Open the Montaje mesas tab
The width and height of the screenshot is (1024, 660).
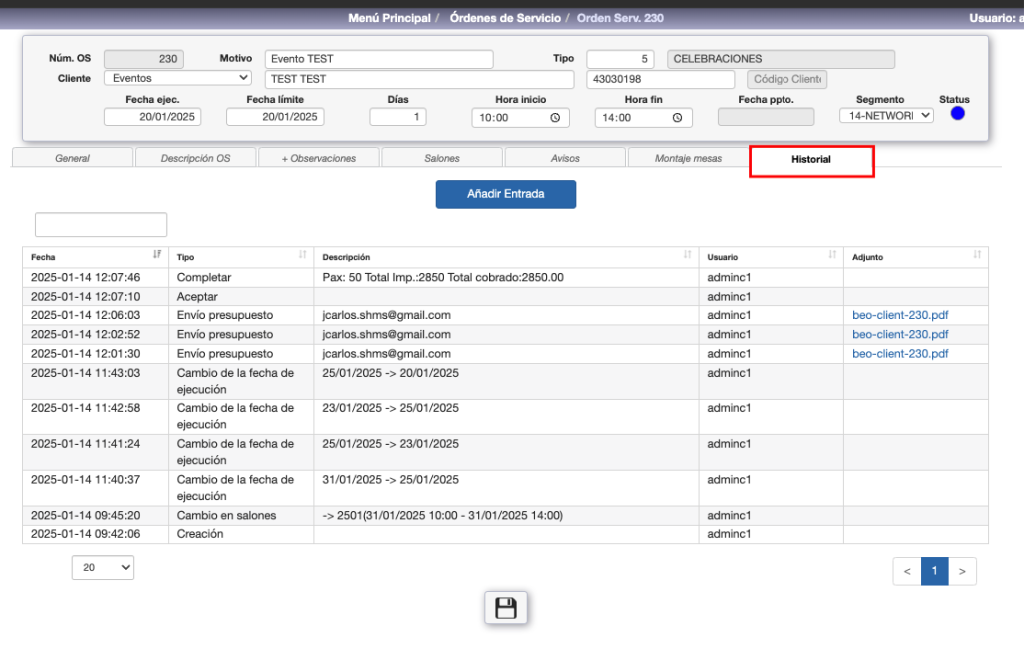(x=688, y=158)
